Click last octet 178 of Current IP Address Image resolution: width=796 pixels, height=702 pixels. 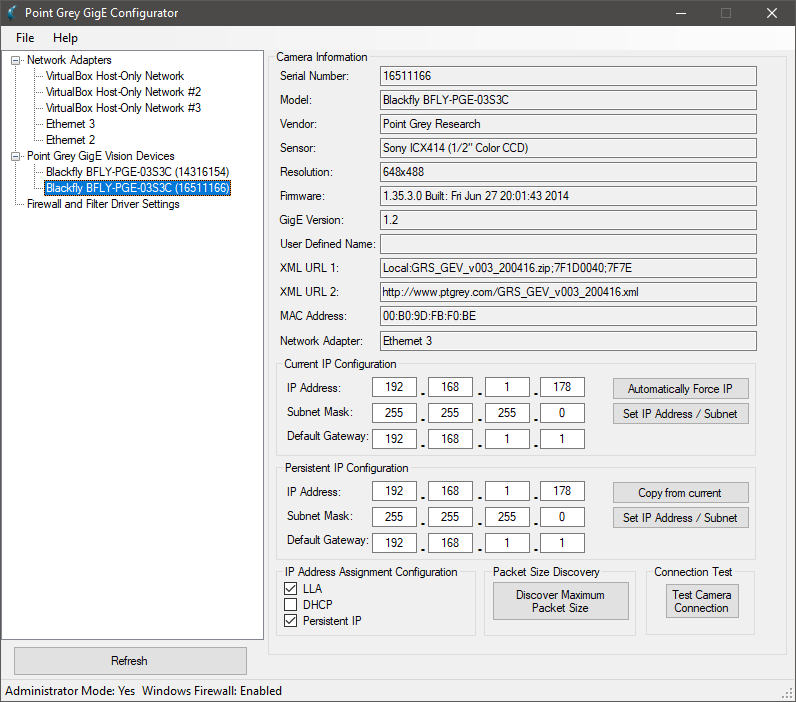(562, 387)
